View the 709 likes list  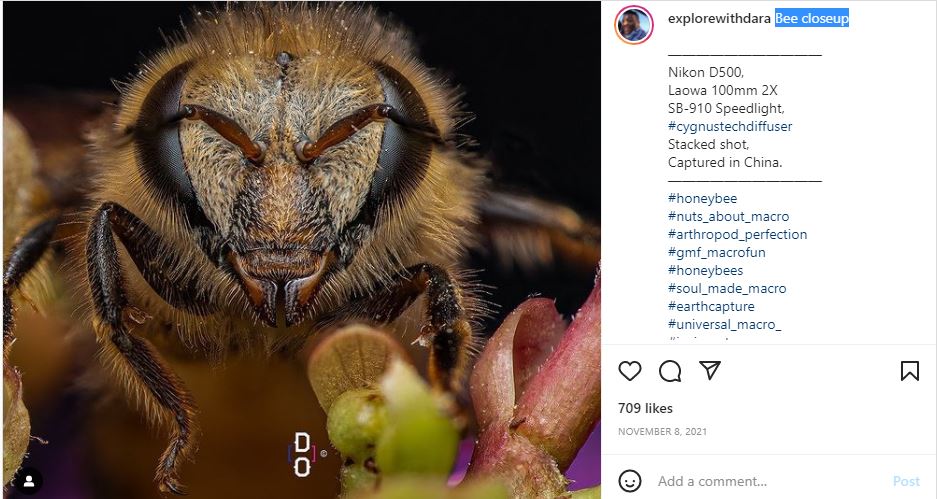[x=645, y=408]
